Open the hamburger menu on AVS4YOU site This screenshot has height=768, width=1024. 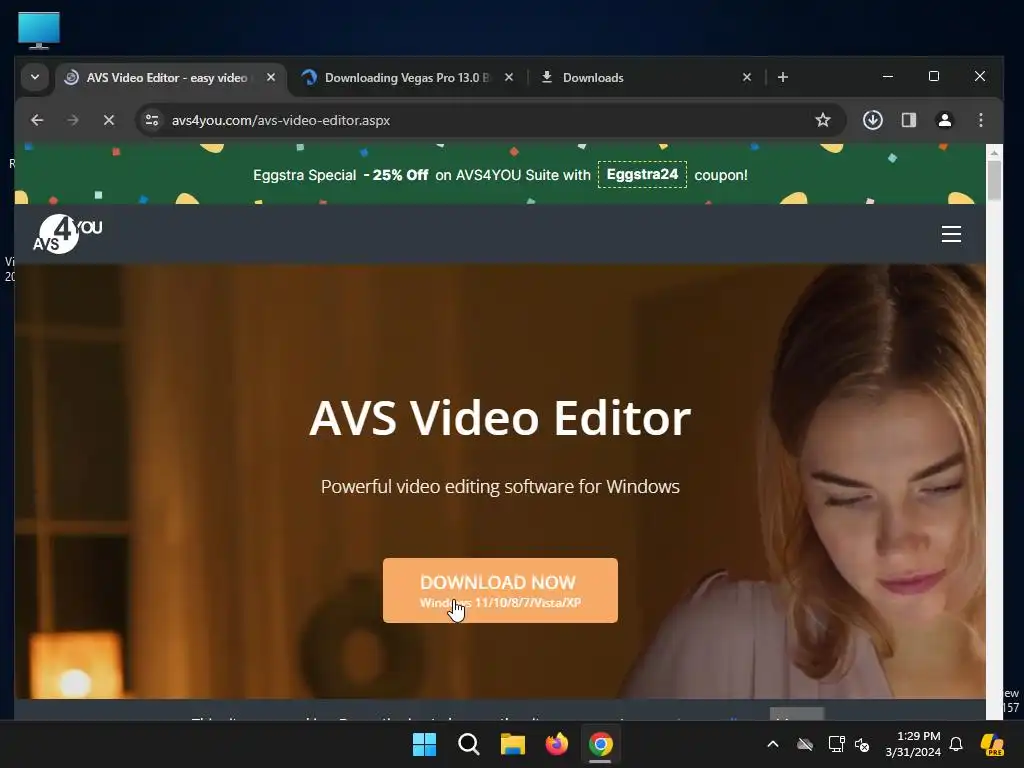pyautogui.click(x=951, y=234)
